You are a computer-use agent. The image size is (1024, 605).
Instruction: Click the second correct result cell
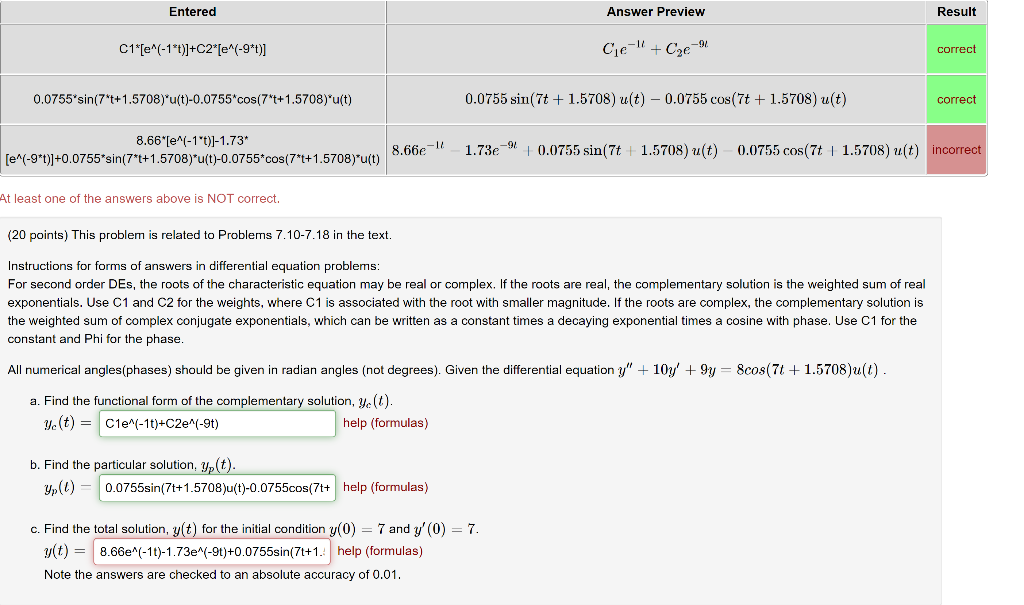956,99
